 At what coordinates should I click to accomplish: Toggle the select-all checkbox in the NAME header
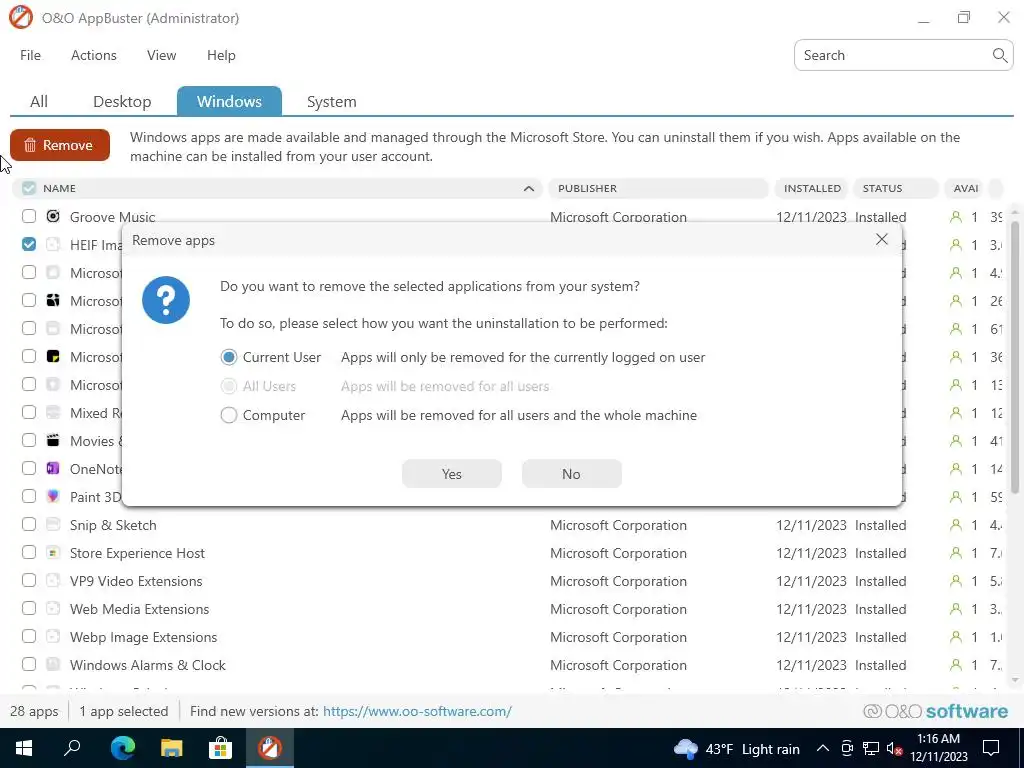pos(29,188)
